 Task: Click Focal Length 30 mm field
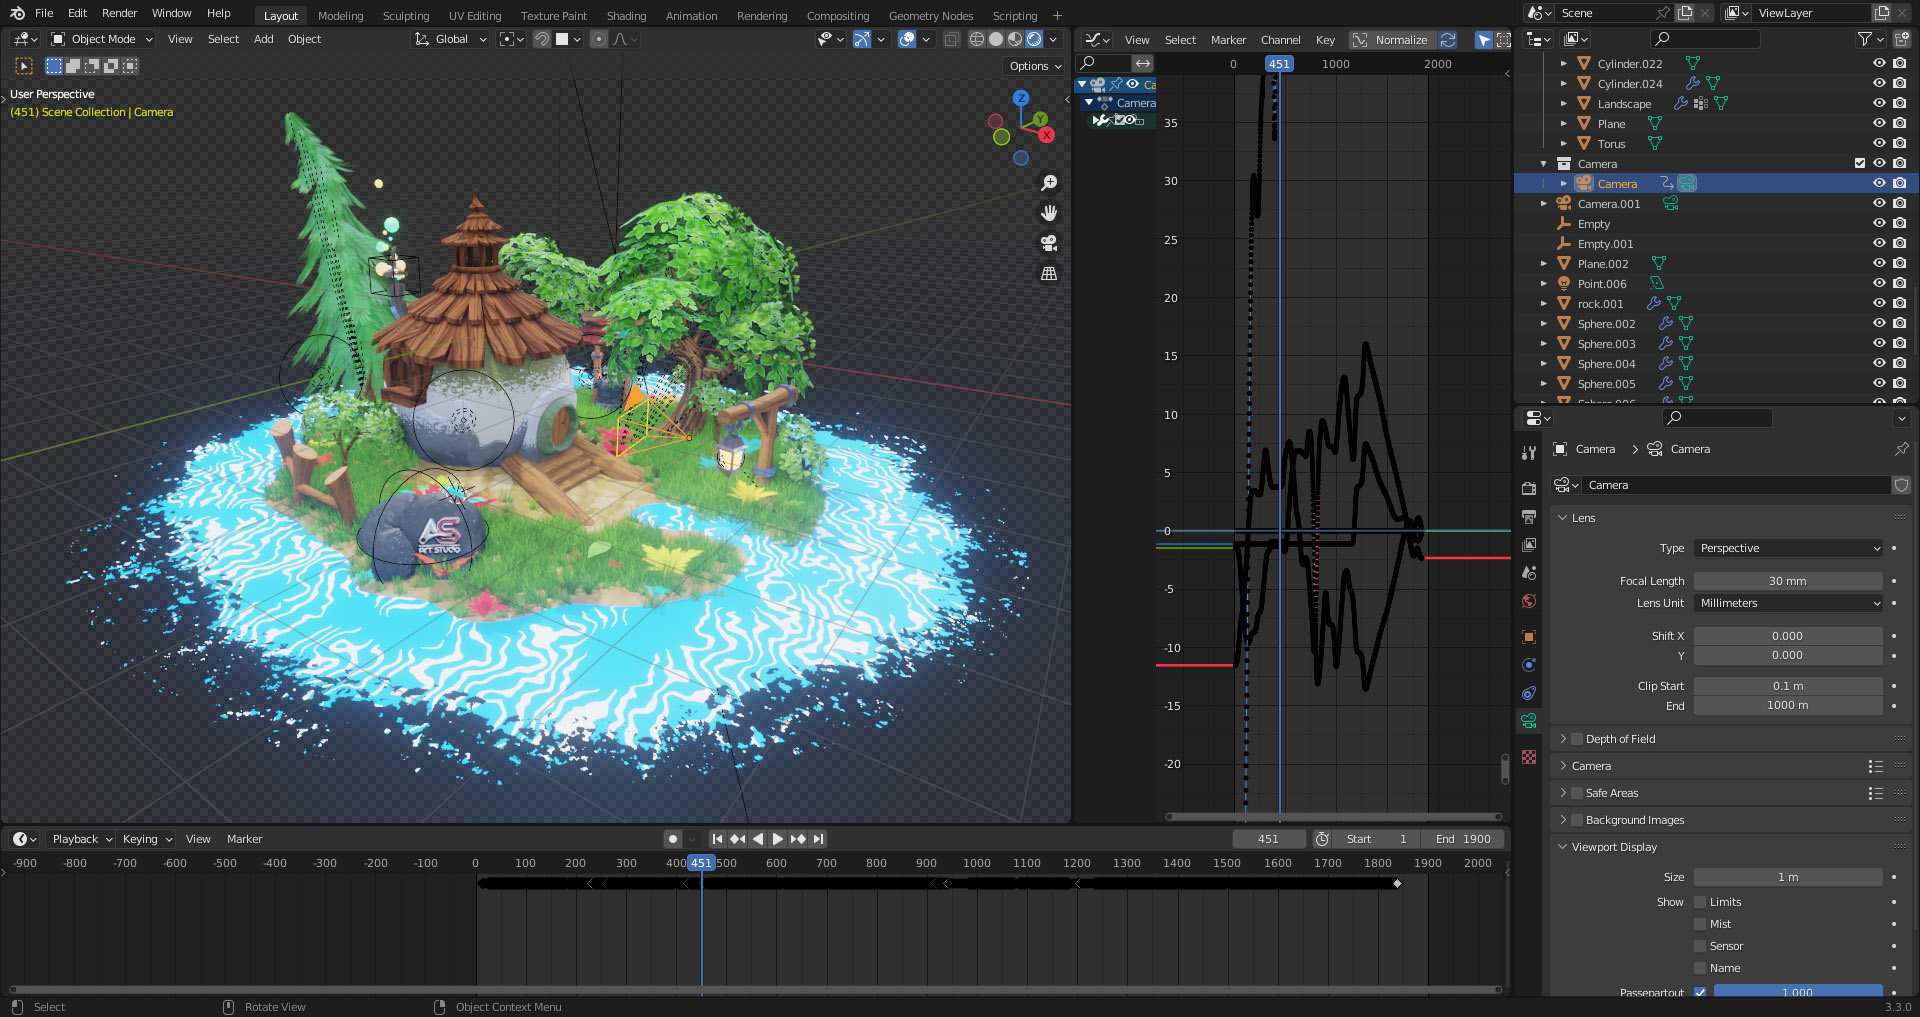tap(1788, 581)
